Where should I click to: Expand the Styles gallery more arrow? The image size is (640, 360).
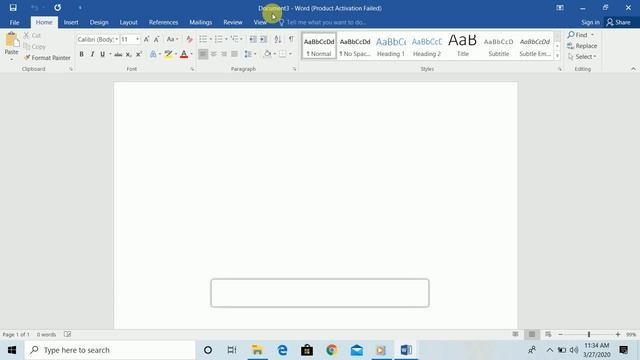pyautogui.click(x=557, y=56)
